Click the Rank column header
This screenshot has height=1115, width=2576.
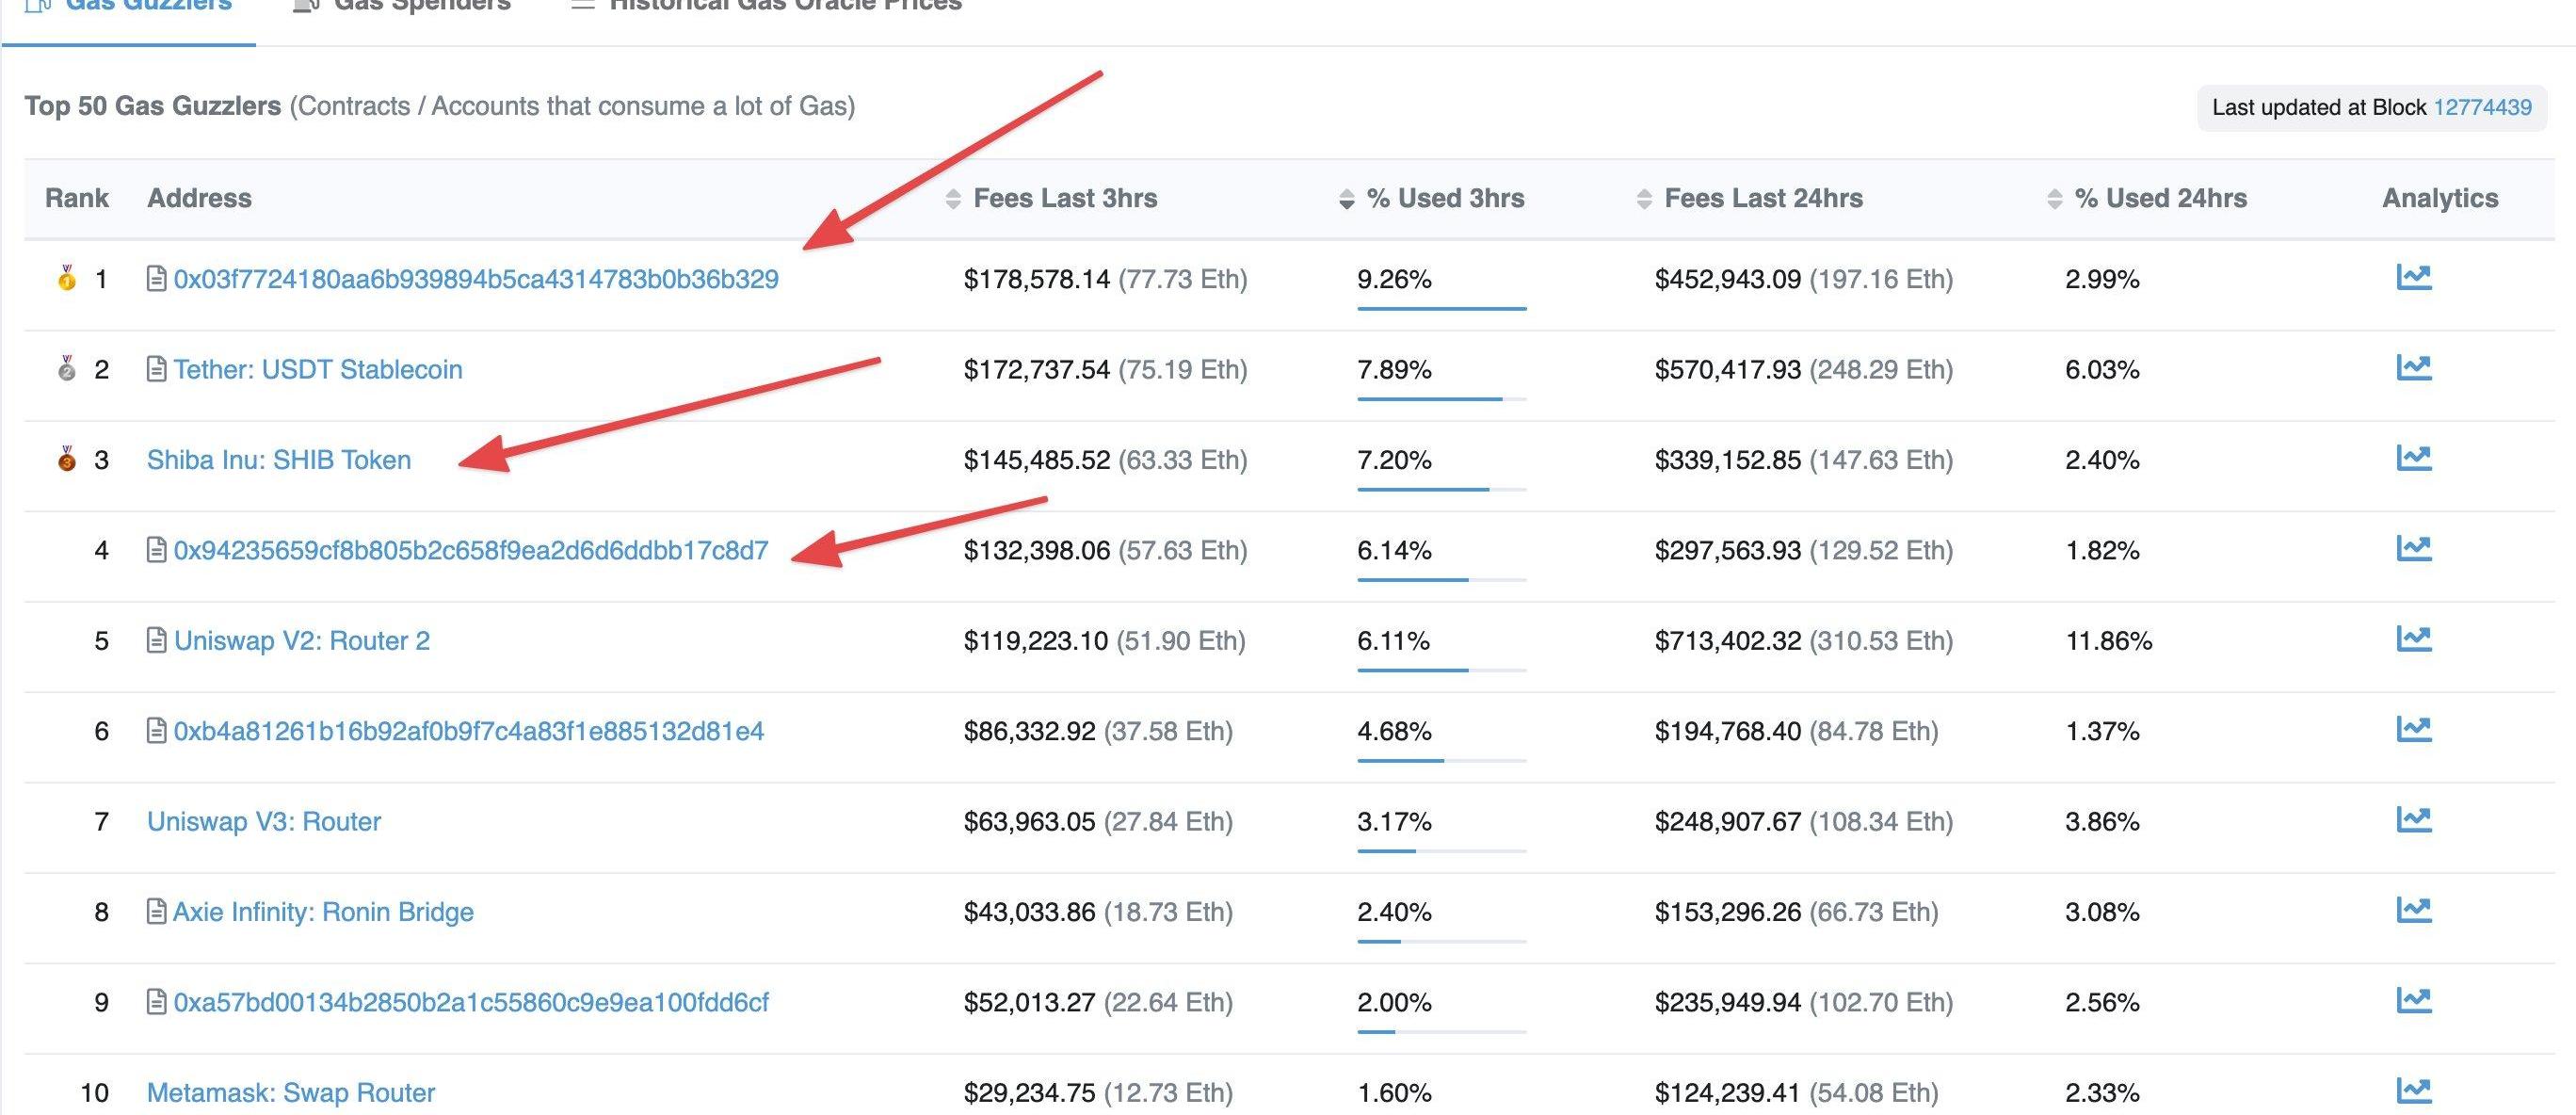point(77,198)
